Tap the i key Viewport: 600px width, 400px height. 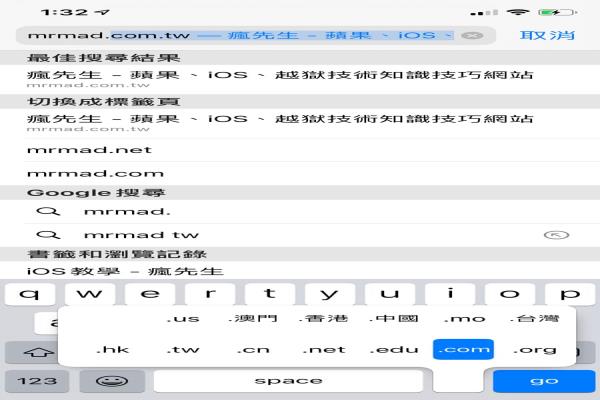tap(450, 294)
